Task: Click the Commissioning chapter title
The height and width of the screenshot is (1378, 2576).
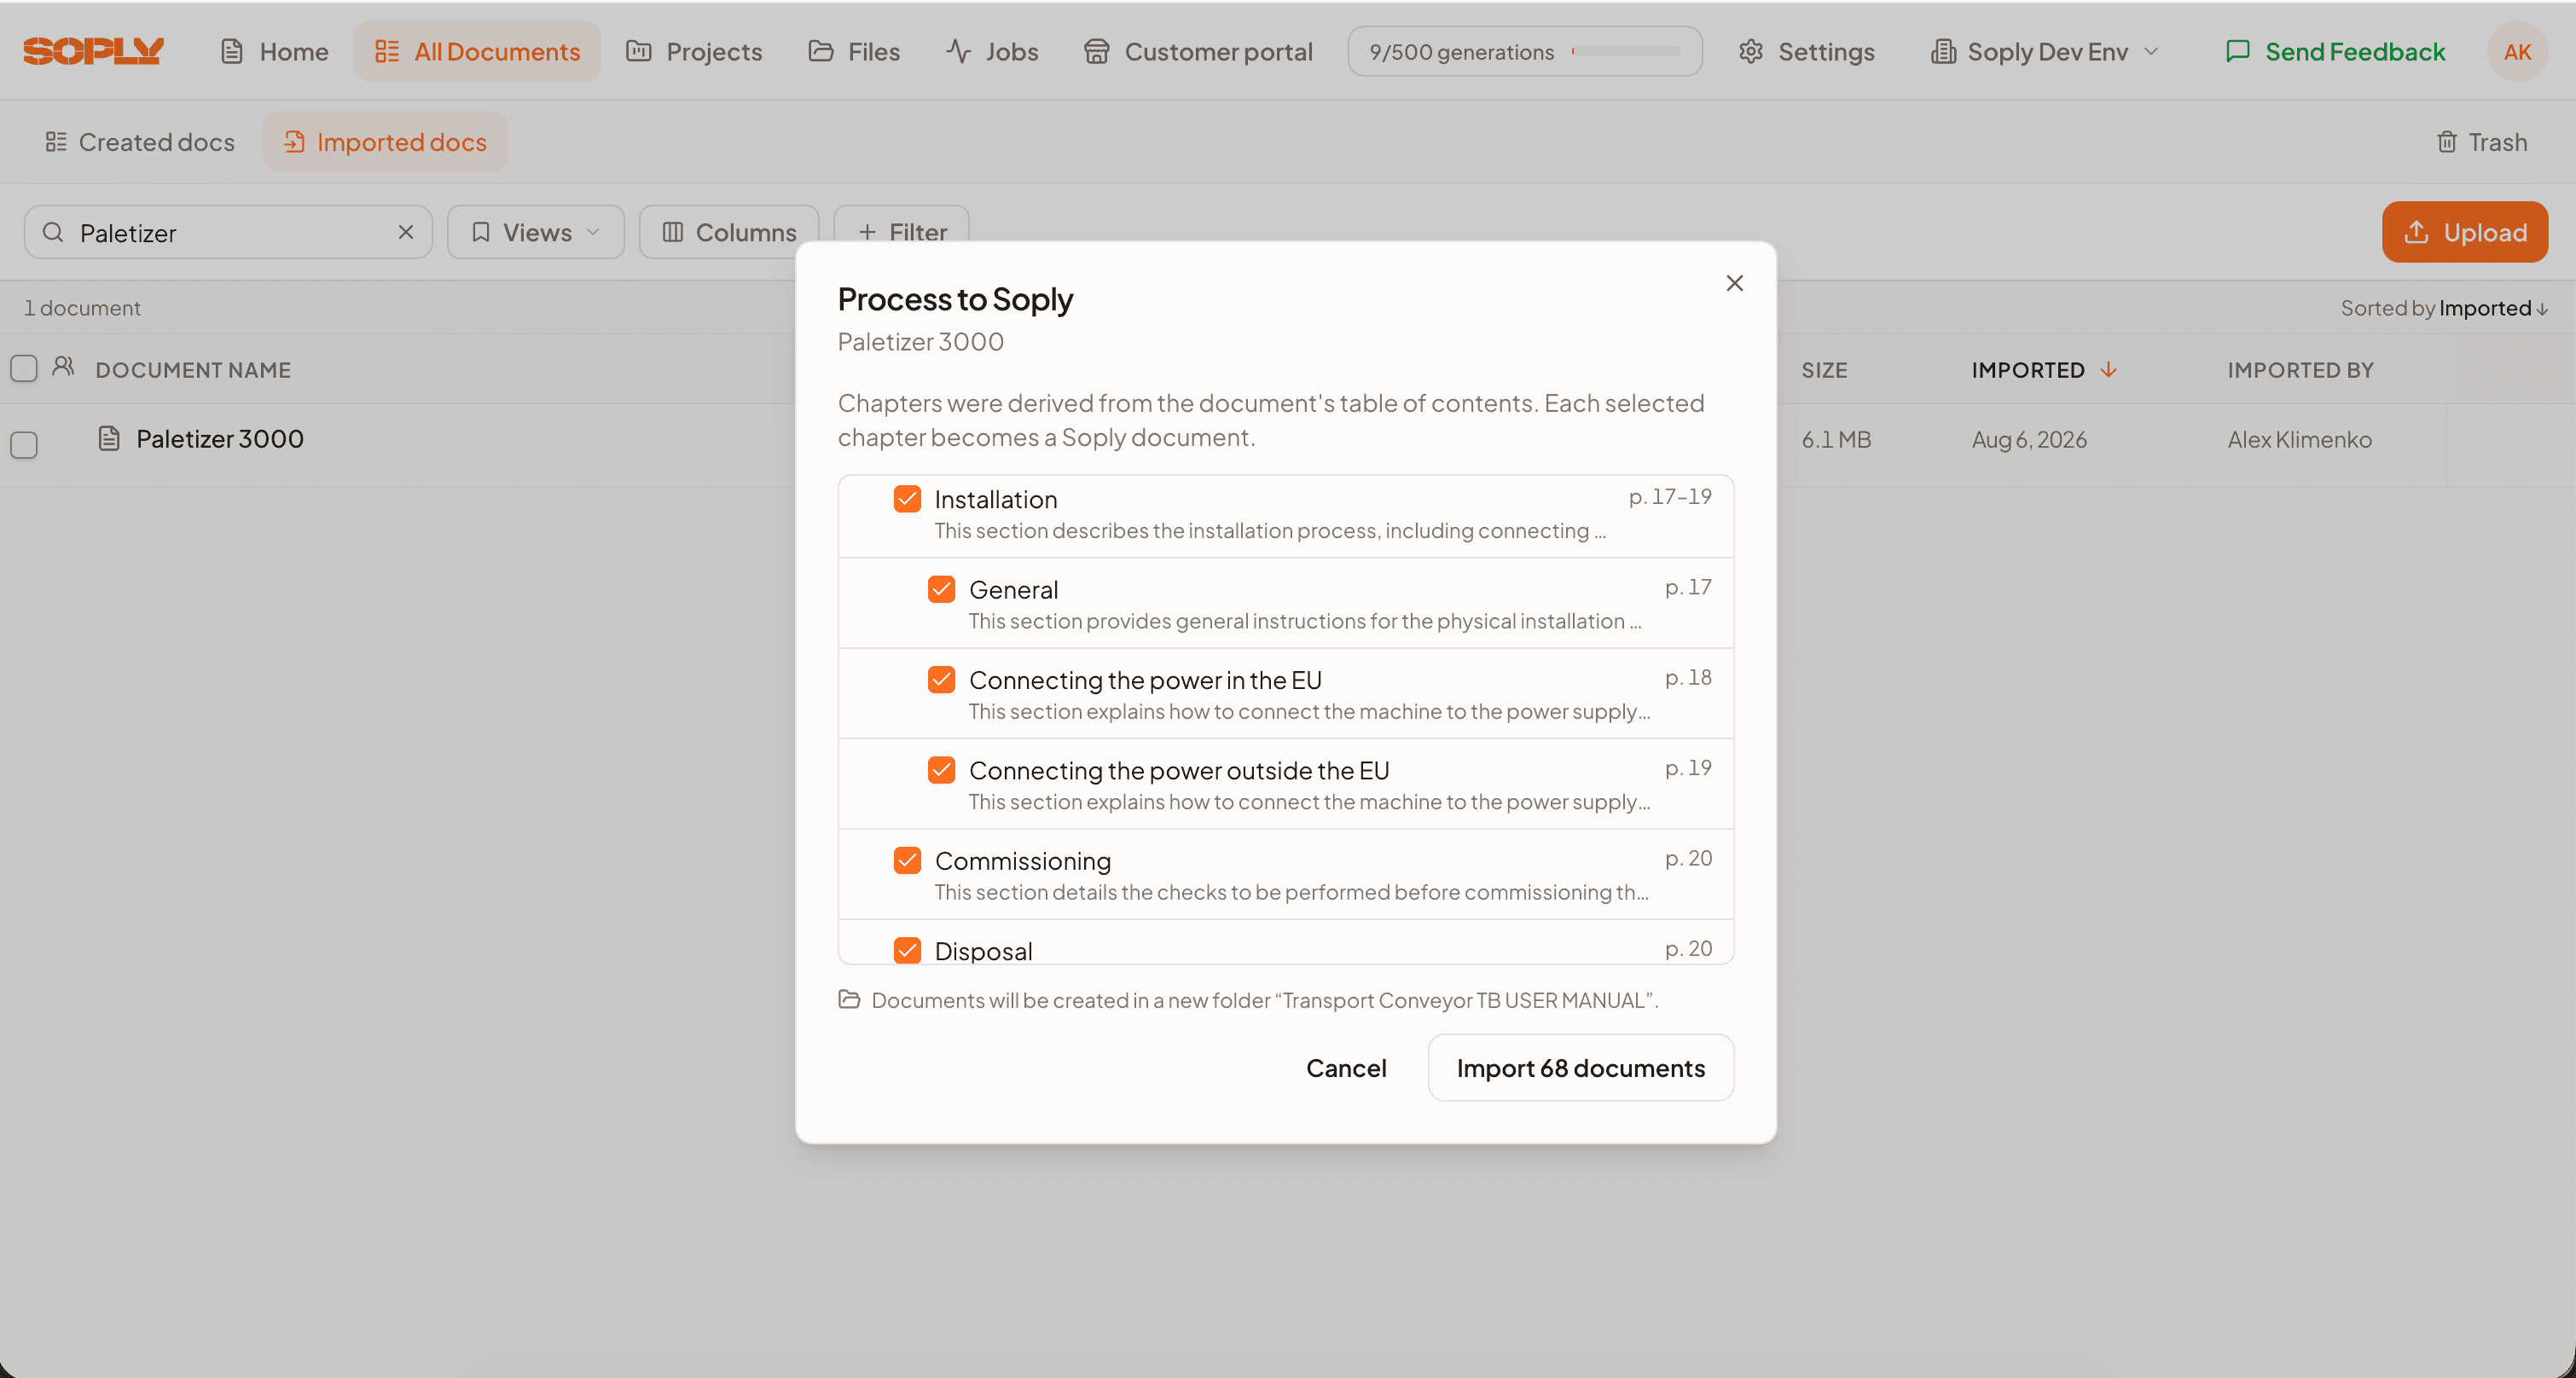Action: [x=1022, y=861]
